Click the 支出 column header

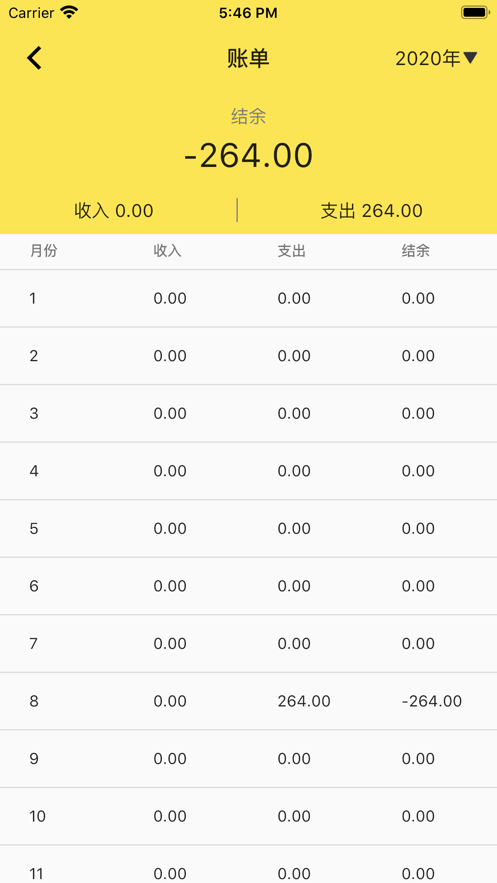292,251
